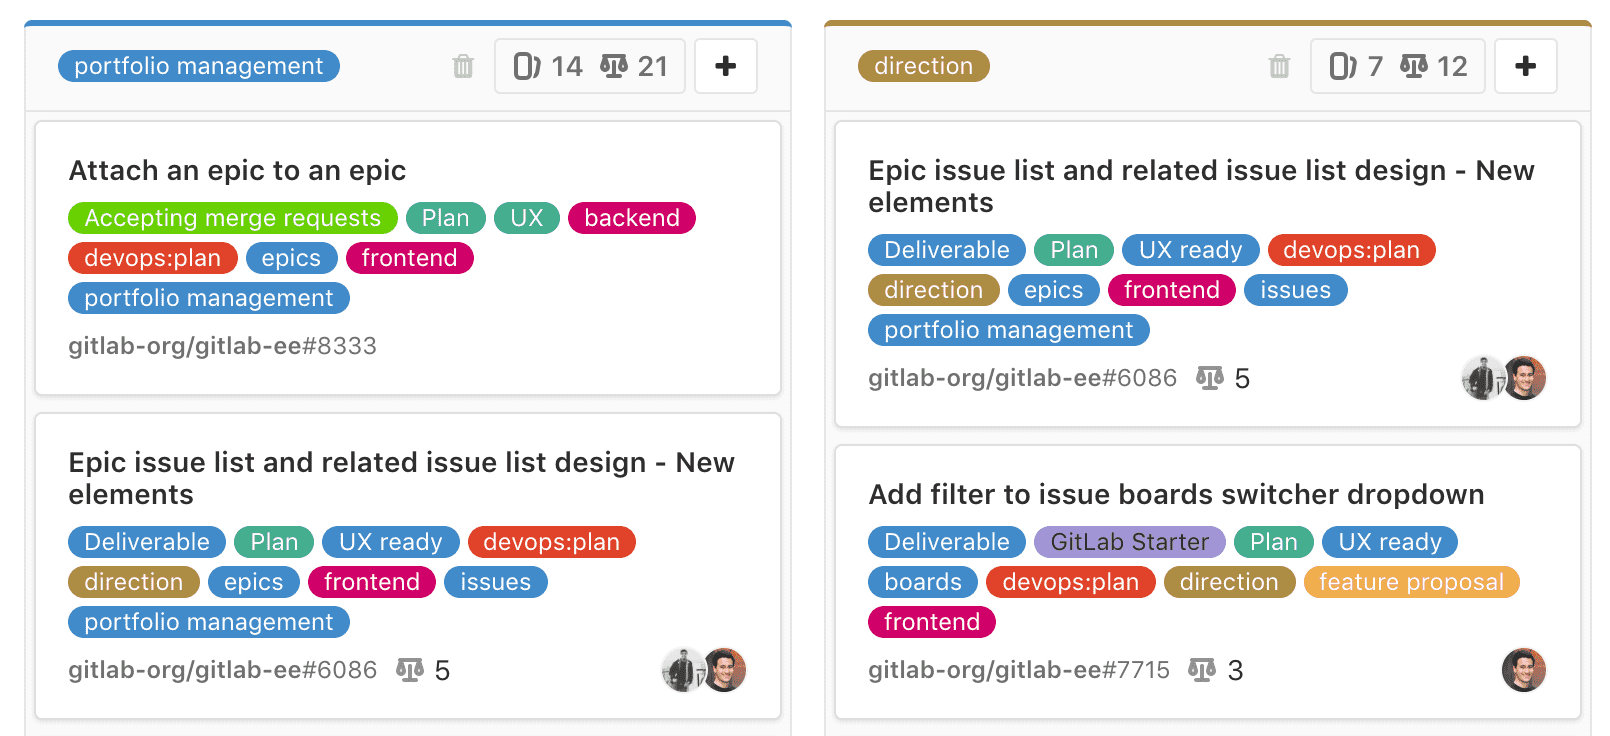The height and width of the screenshot is (736, 1610).
Task: Filter by 'Accepting merge requests' label
Action: (x=232, y=218)
